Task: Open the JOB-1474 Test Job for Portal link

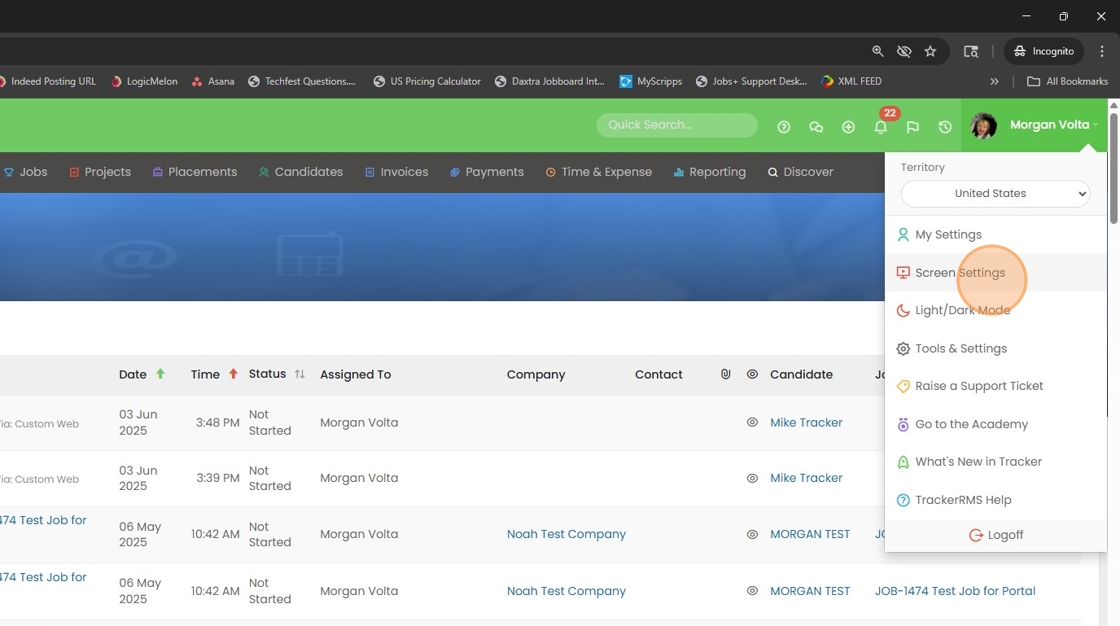Action: point(955,591)
